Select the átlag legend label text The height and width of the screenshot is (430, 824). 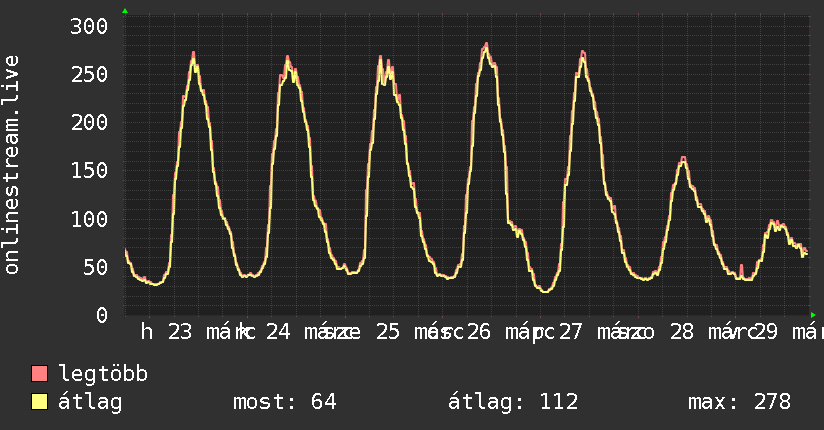90,403
